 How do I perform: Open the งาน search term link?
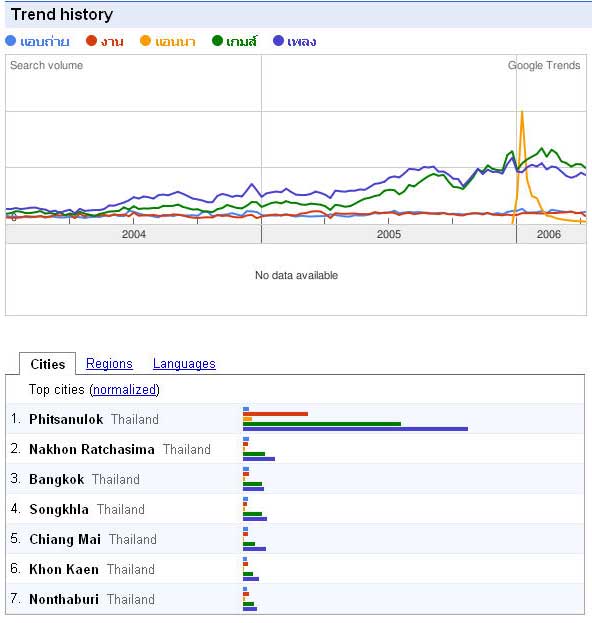[x=112, y=42]
